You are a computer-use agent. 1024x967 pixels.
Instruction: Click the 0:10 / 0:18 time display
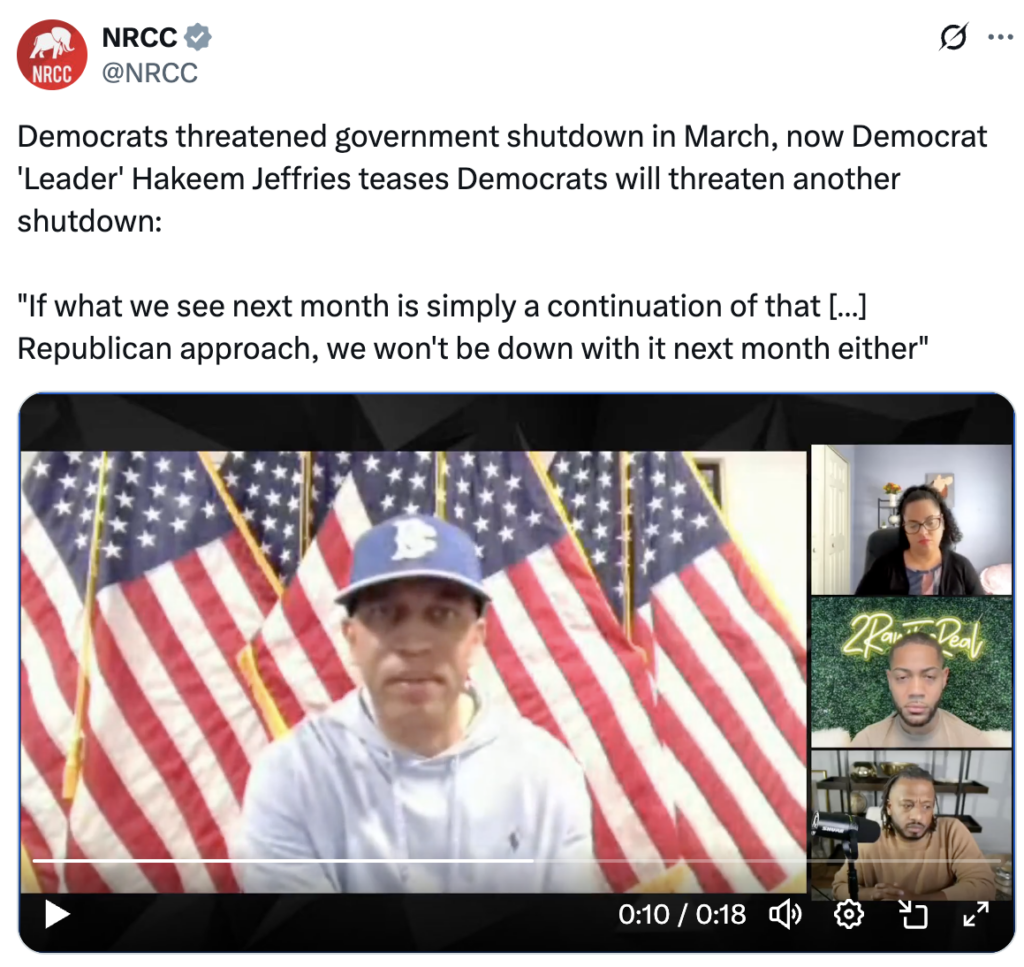[682, 914]
